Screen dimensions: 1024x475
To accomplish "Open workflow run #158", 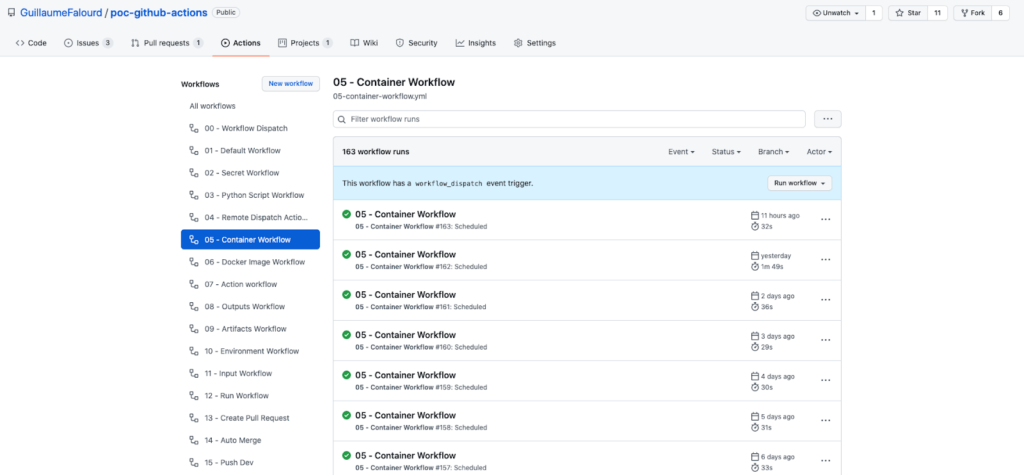I will point(405,416).
